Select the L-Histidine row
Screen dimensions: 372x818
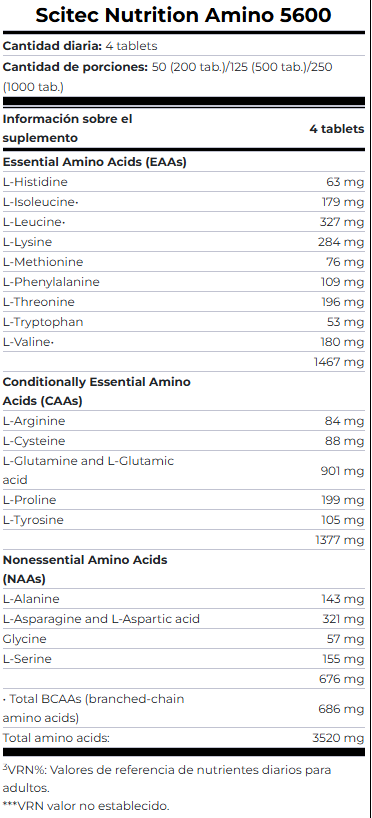click(183, 182)
